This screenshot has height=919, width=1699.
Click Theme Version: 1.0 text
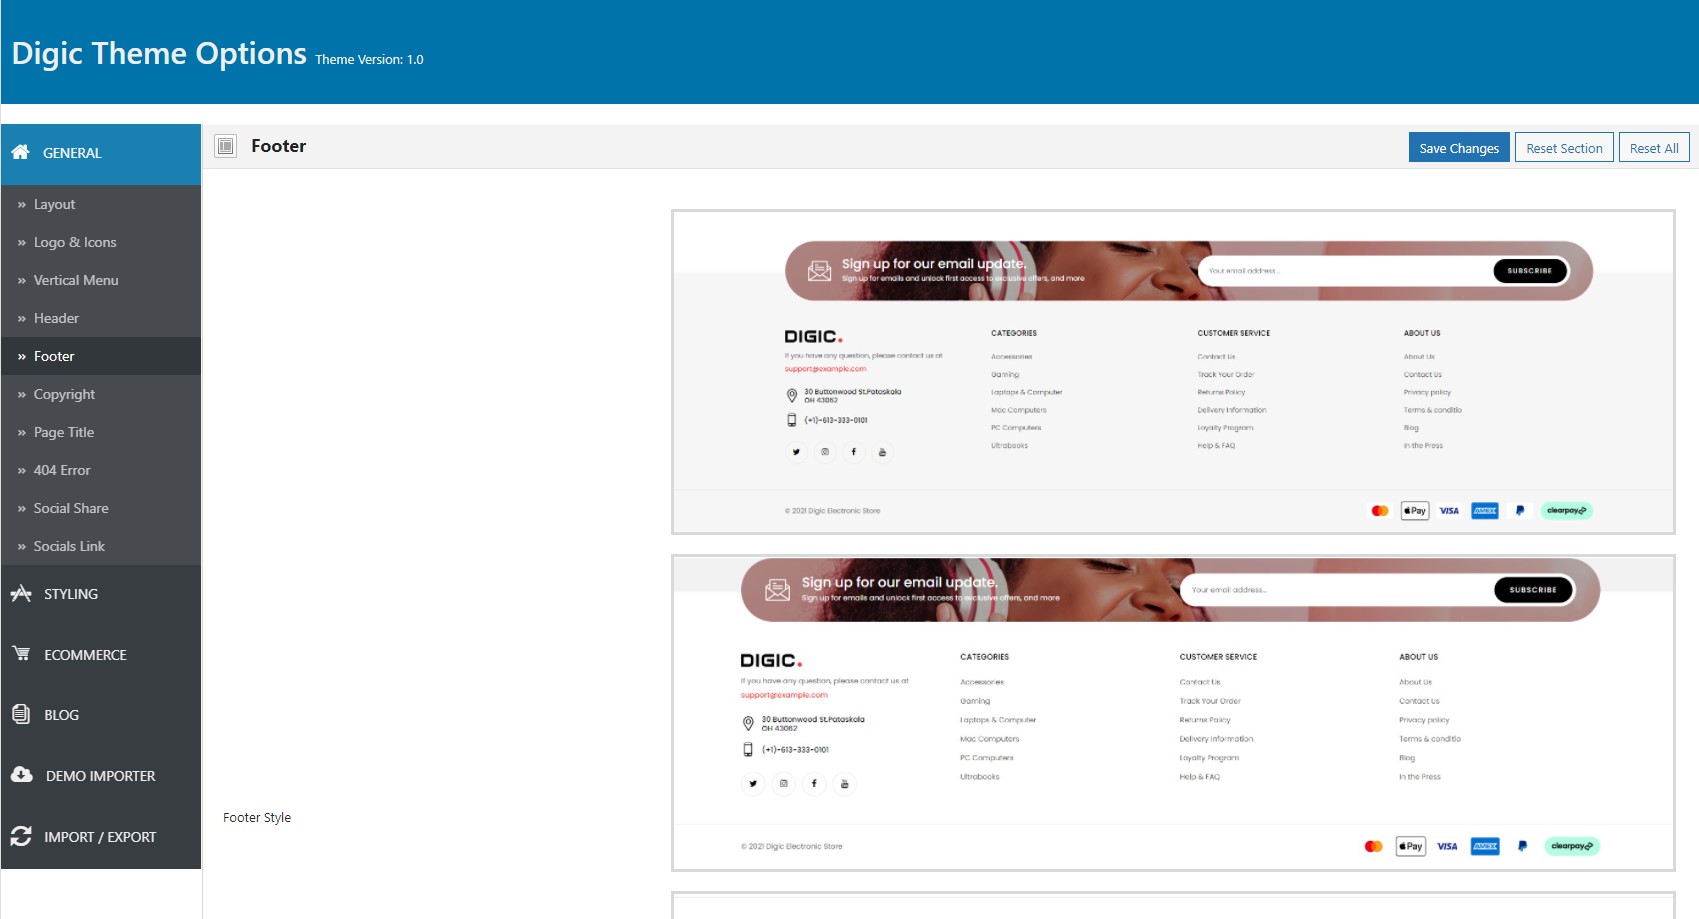click(369, 59)
